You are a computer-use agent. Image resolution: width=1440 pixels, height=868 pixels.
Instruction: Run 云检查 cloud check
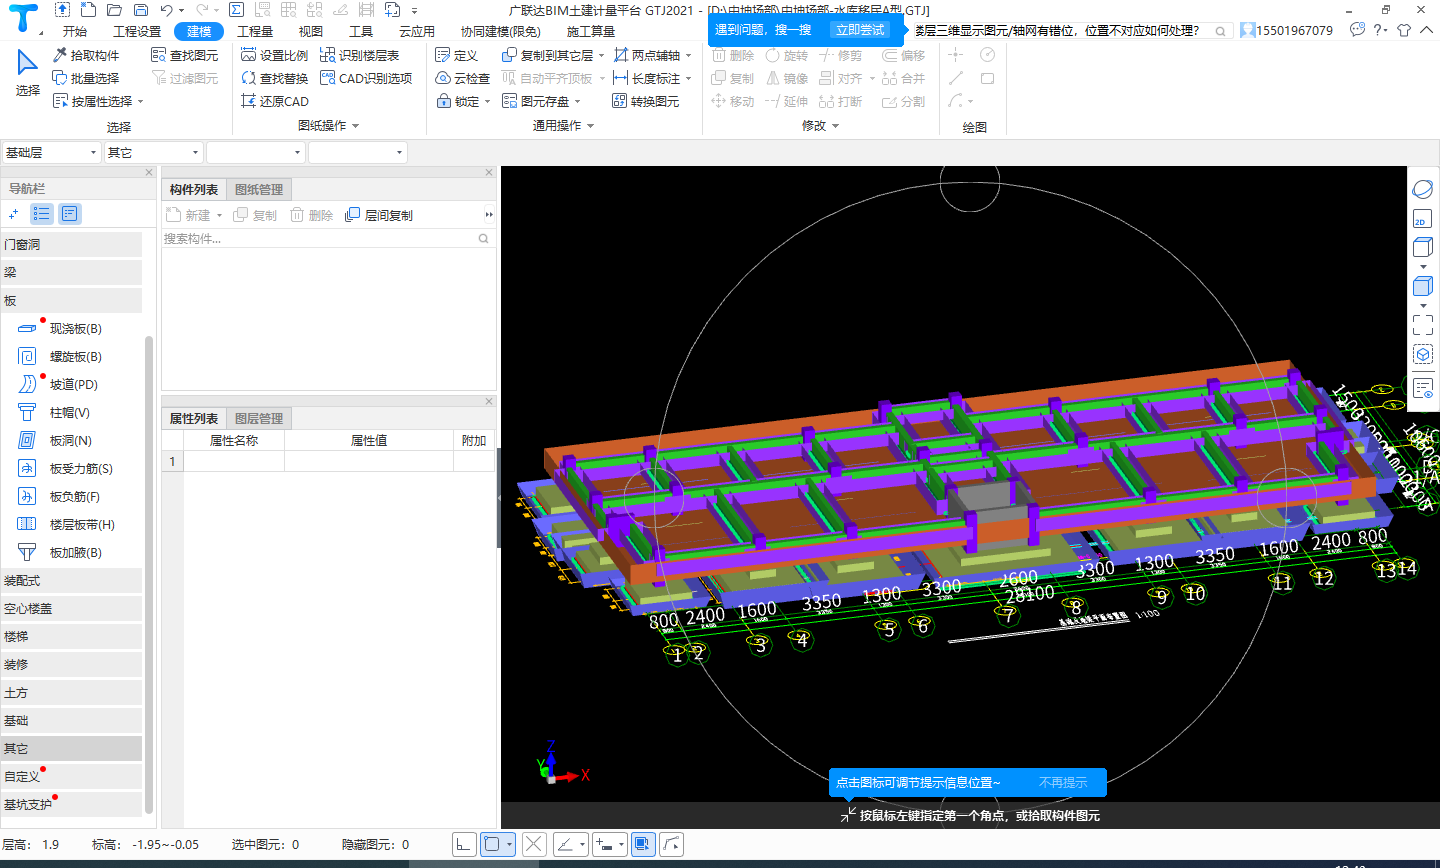click(x=463, y=78)
